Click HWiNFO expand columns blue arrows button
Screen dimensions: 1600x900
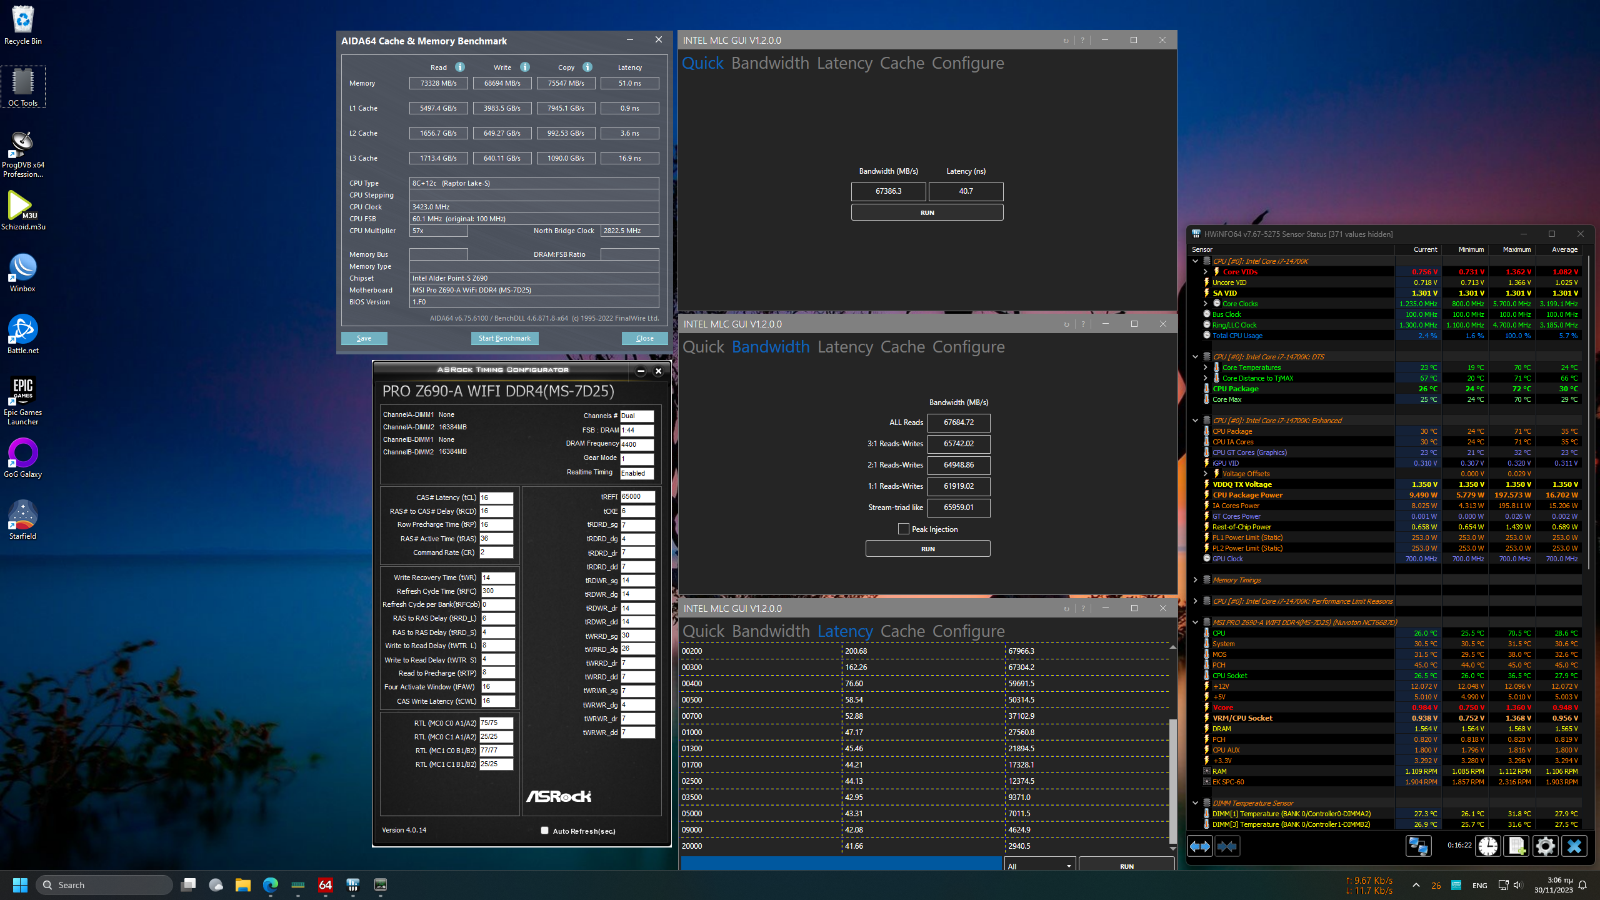click(x=1200, y=846)
